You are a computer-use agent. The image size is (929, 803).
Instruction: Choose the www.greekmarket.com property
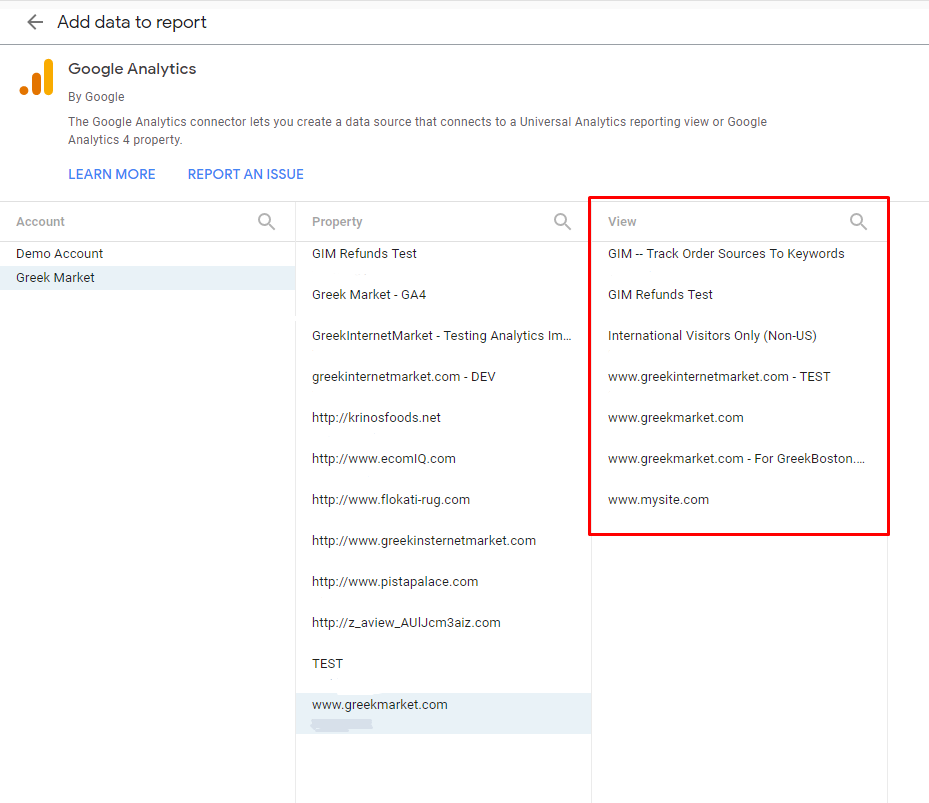(380, 705)
